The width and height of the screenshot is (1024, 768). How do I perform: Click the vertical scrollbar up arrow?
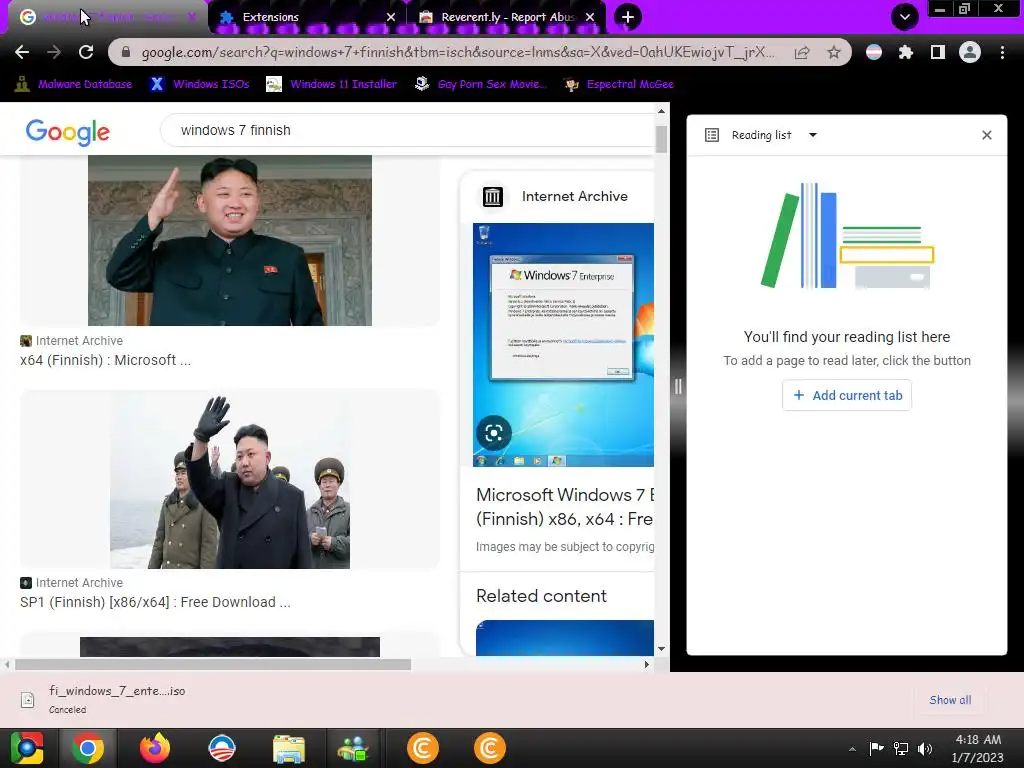662,111
